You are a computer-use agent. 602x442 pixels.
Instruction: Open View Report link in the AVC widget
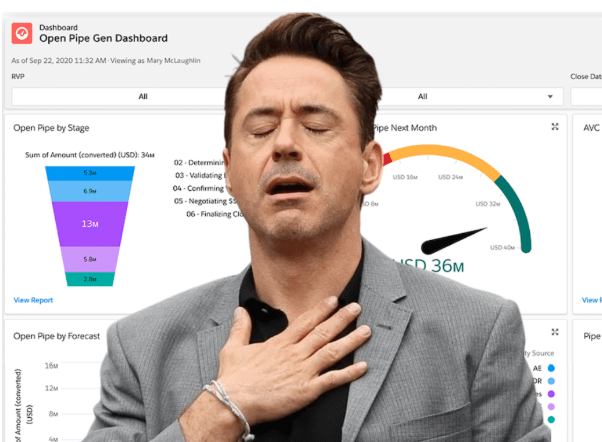pos(592,300)
